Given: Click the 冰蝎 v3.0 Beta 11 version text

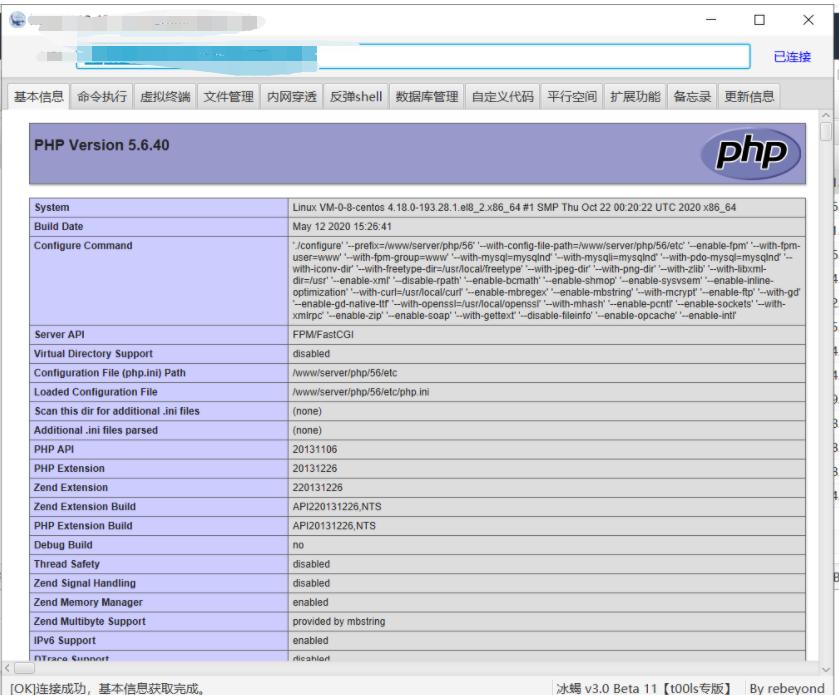Looking at the screenshot, I should click(x=643, y=688).
